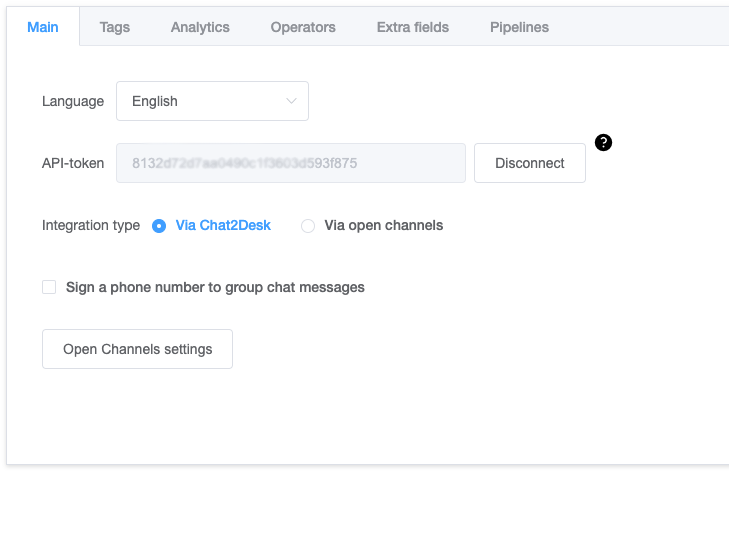Screen dimensions: 729x533
Task: Click the API-token field label
Action: tap(73, 163)
